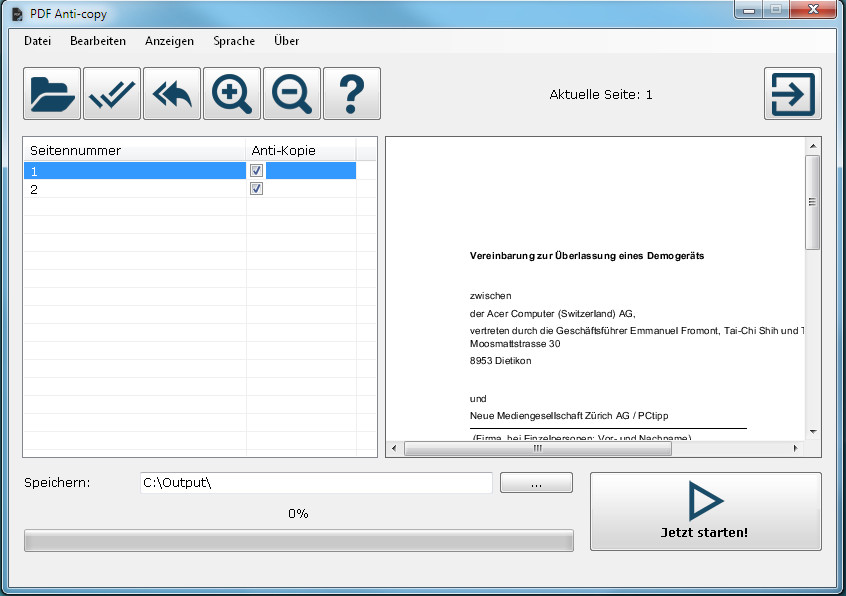Open a PDF with the folder icon
846x596 pixels.
pos(52,94)
